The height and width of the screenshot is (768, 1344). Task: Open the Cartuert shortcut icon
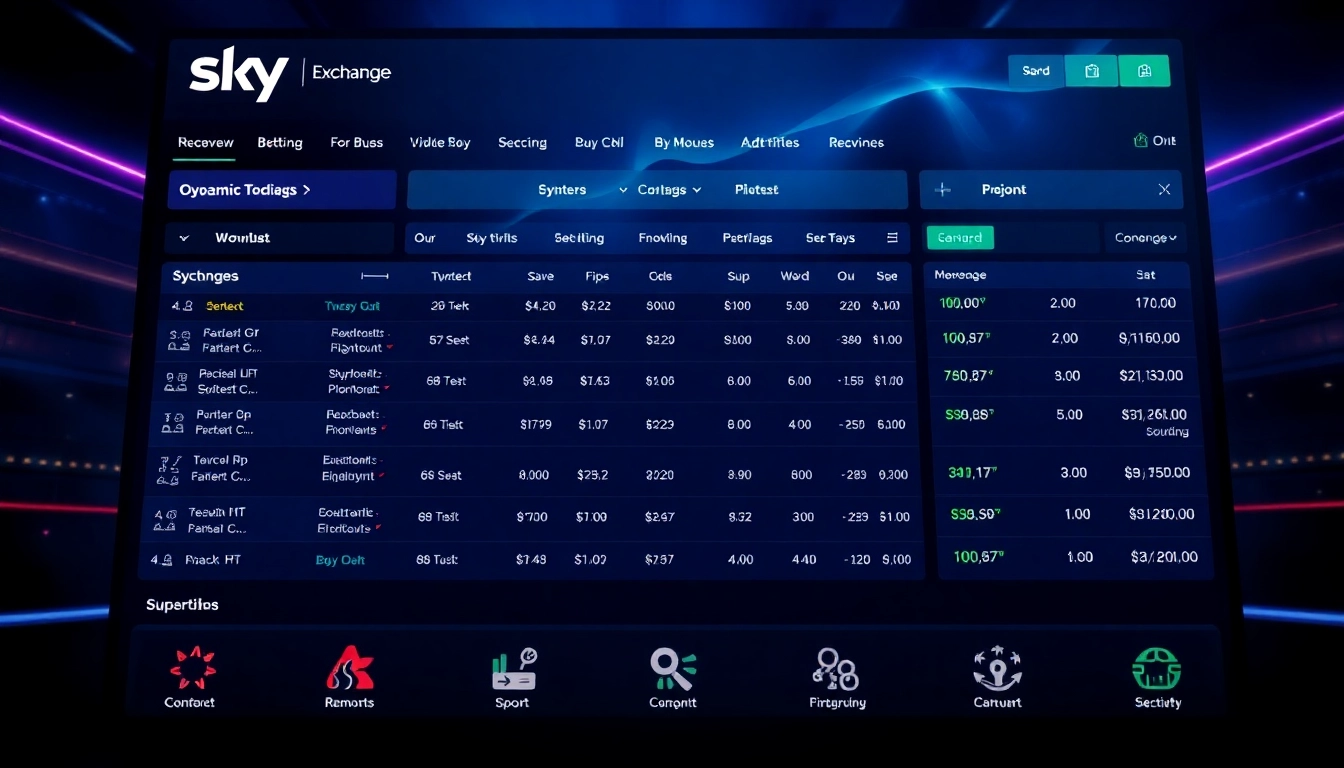(x=997, y=668)
